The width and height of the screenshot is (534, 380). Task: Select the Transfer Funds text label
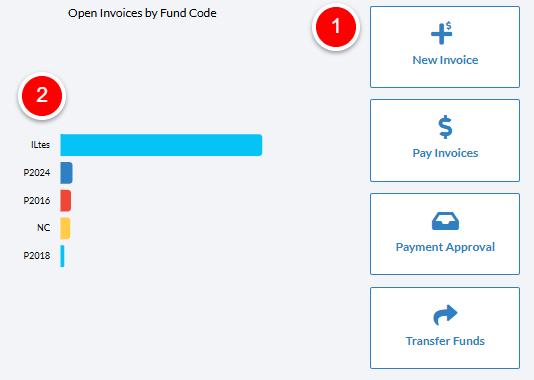445,341
